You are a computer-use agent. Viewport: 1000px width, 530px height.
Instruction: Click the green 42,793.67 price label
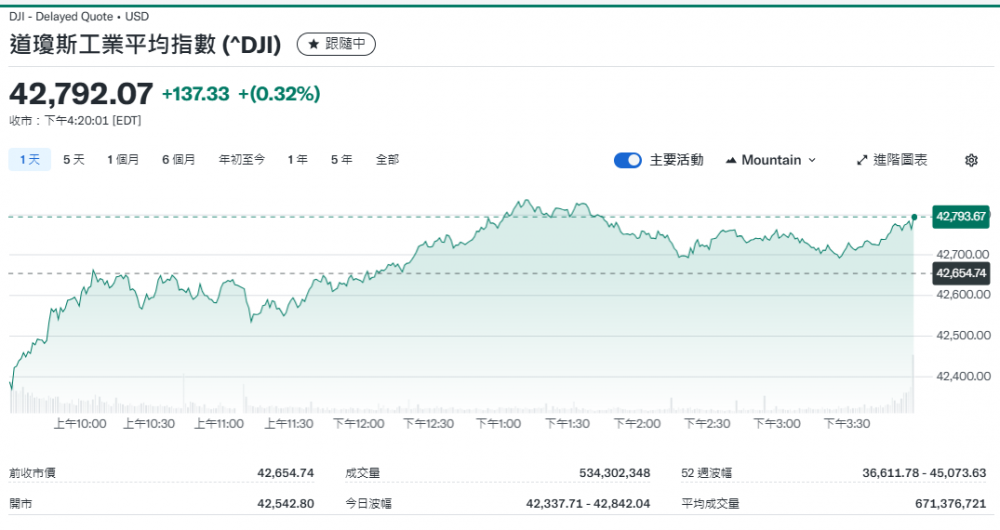[960, 216]
